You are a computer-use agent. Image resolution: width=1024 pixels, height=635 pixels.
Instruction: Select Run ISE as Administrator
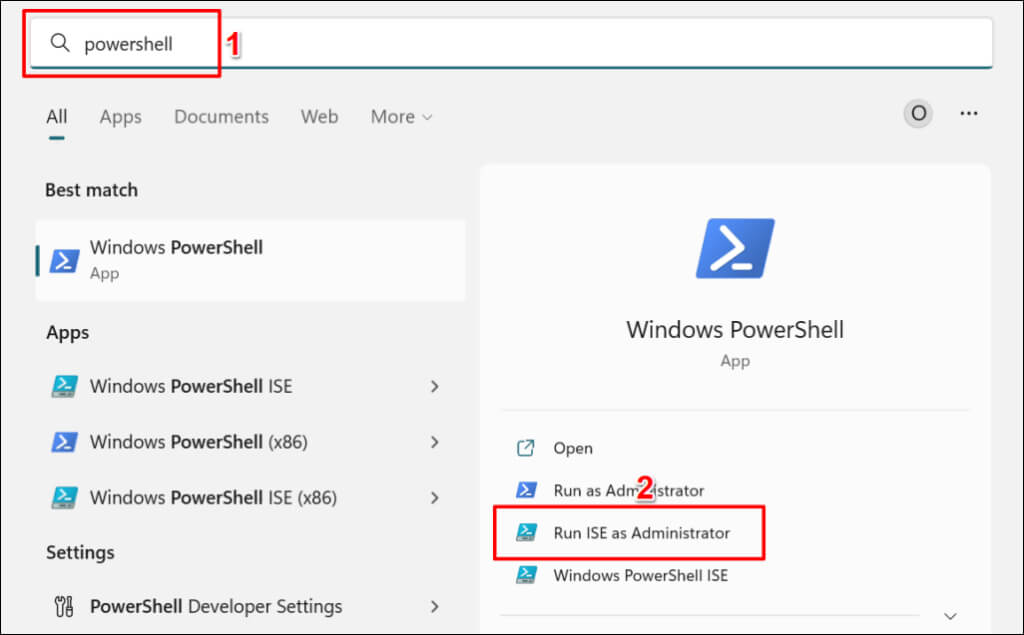(x=641, y=533)
